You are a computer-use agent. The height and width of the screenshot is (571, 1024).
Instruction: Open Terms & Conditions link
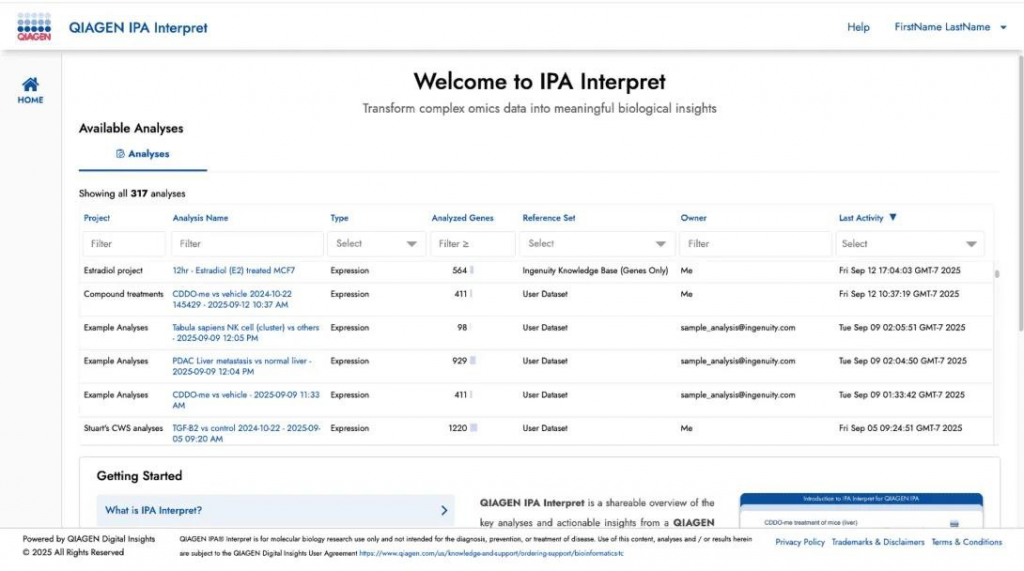point(966,542)
